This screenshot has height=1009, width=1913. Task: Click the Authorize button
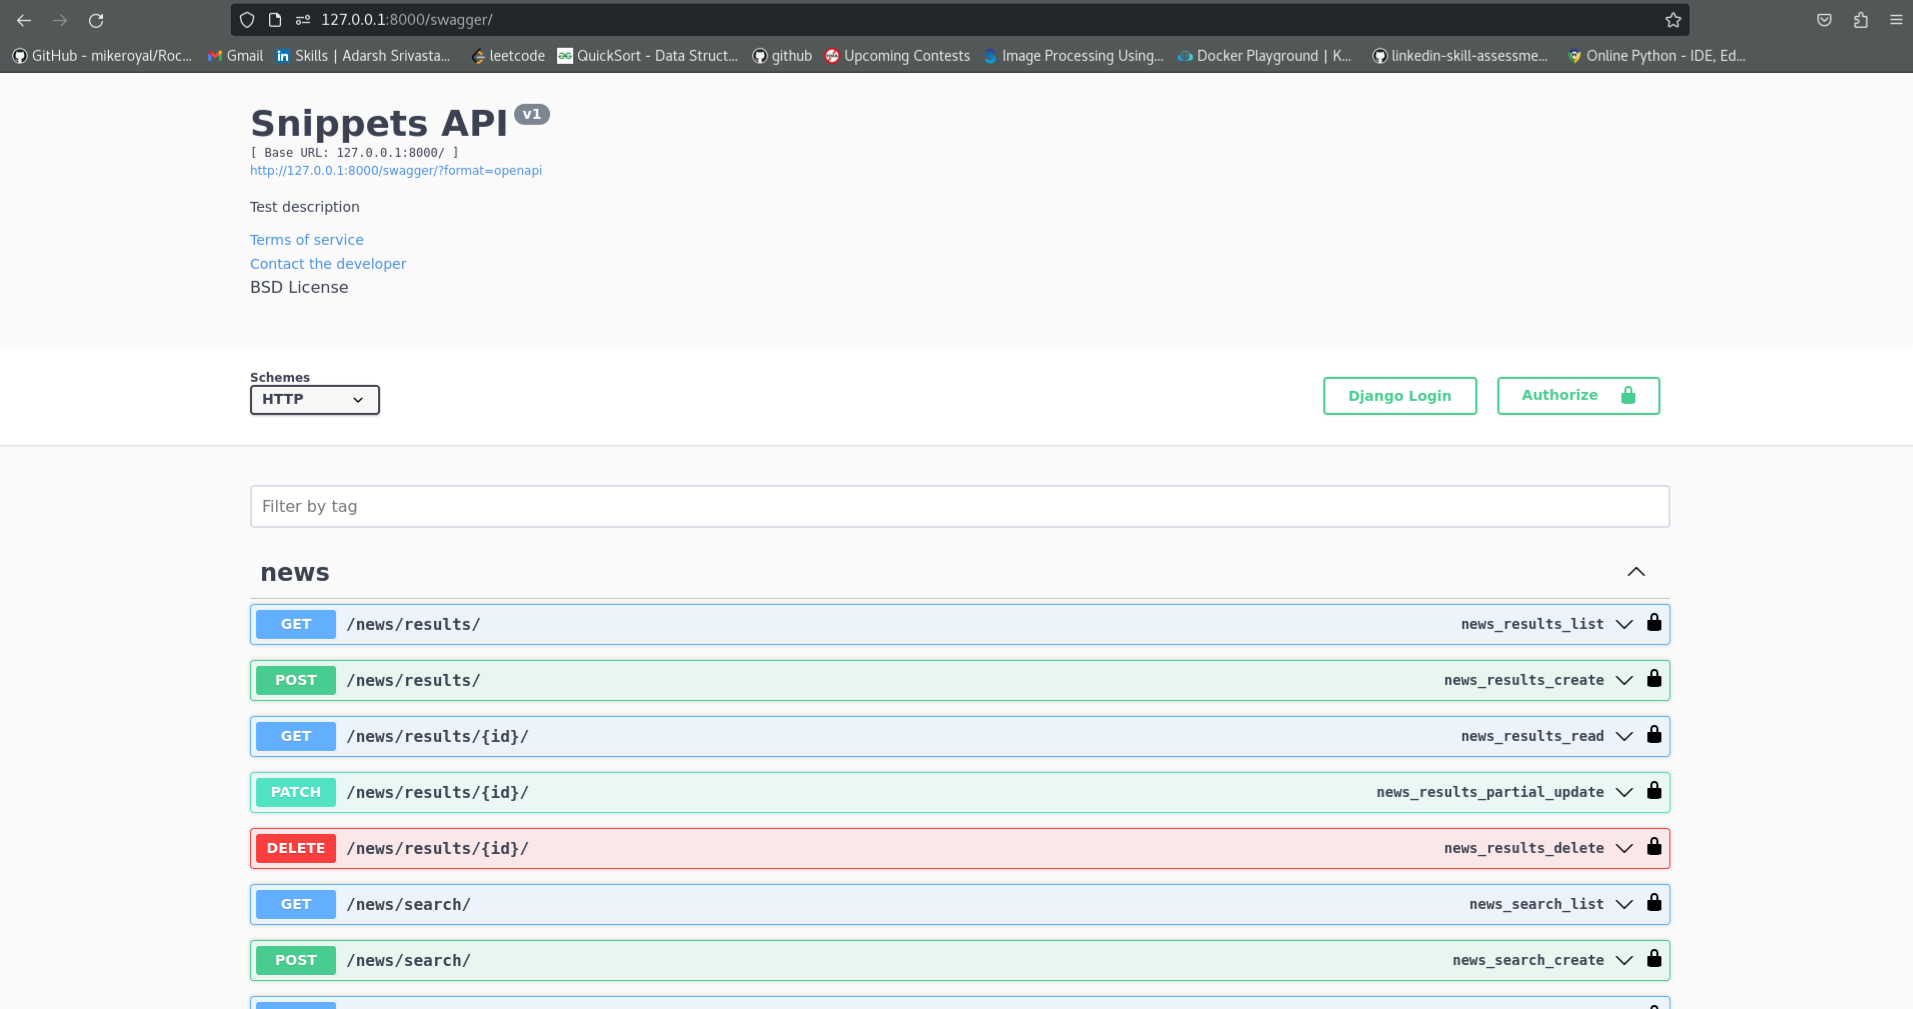point(1578,396)
